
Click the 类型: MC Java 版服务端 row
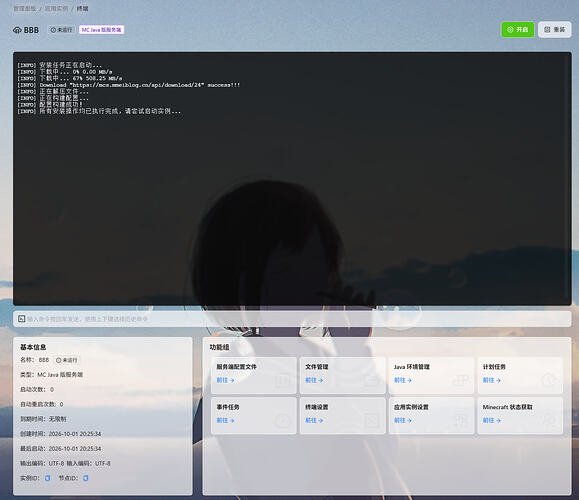51,374
